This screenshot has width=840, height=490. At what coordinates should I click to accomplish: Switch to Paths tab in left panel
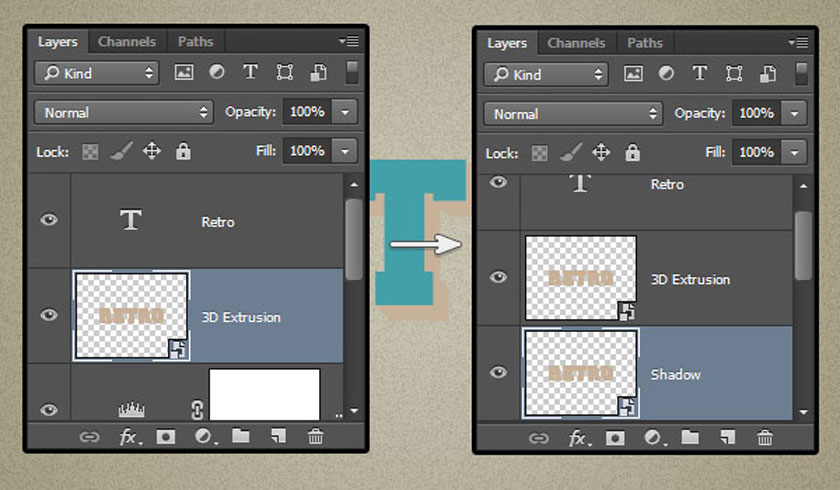[x=196, y=42]
